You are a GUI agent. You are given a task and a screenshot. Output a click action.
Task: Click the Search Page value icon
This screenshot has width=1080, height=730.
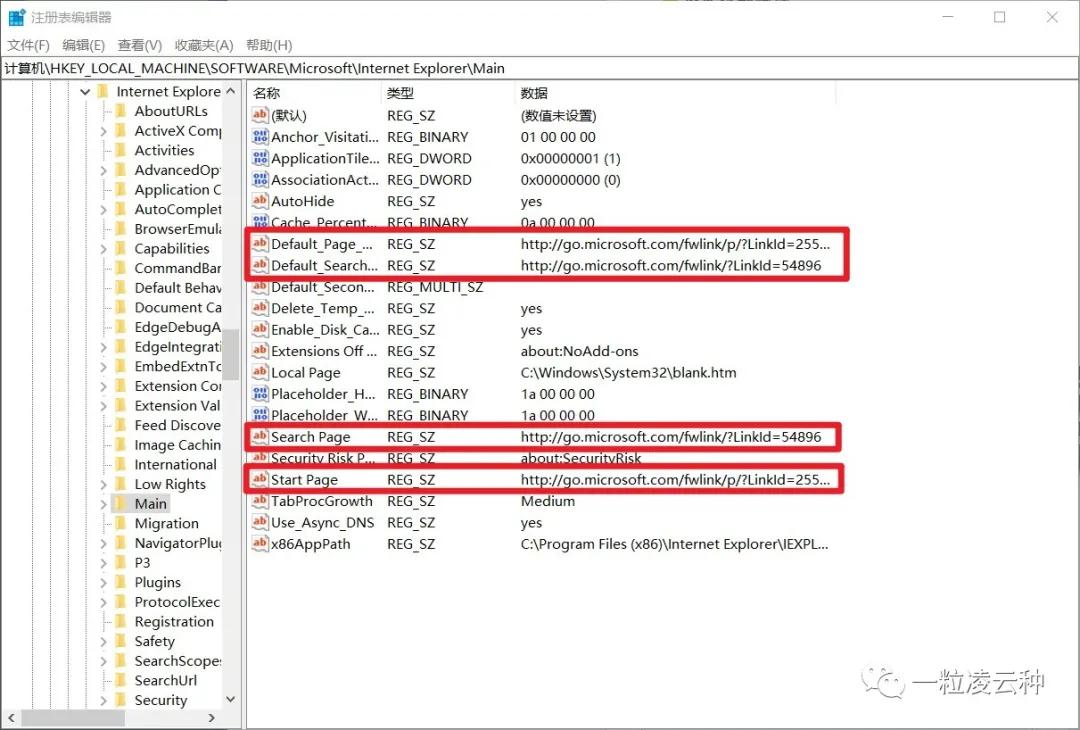coord(260,436)
